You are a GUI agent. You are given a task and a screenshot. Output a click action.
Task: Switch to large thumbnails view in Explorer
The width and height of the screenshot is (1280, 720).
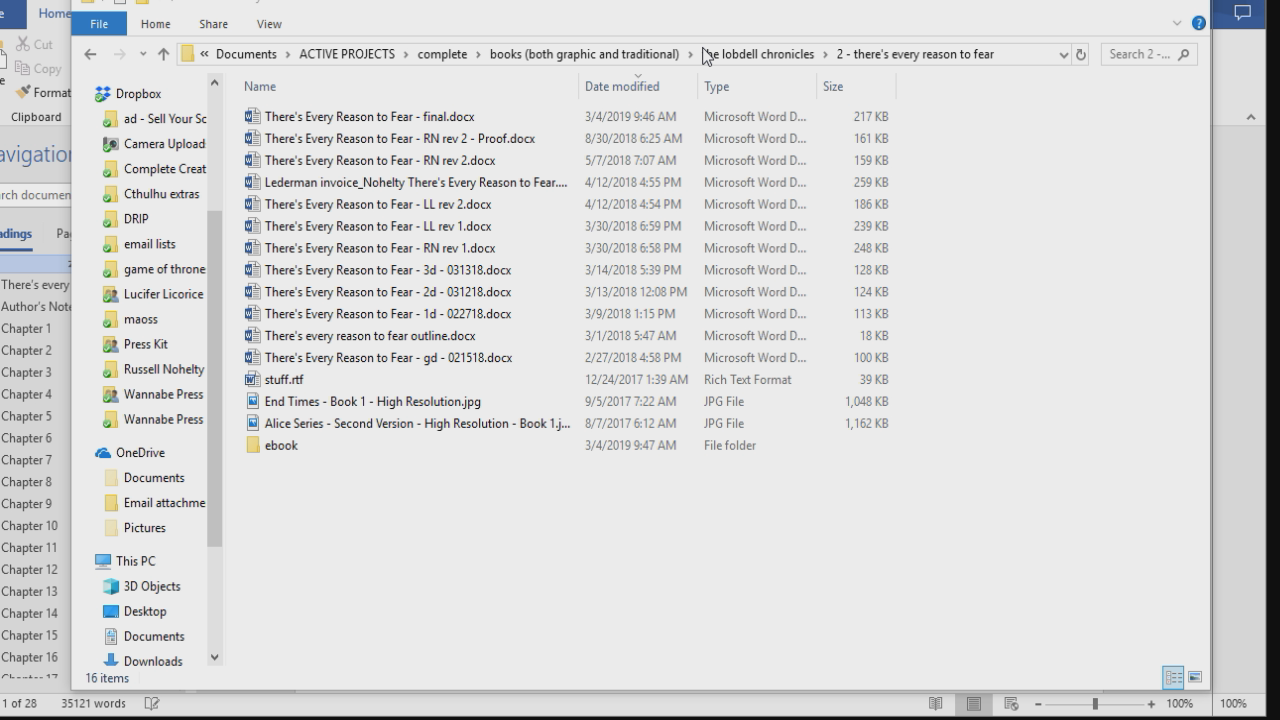coord(1194,677)
